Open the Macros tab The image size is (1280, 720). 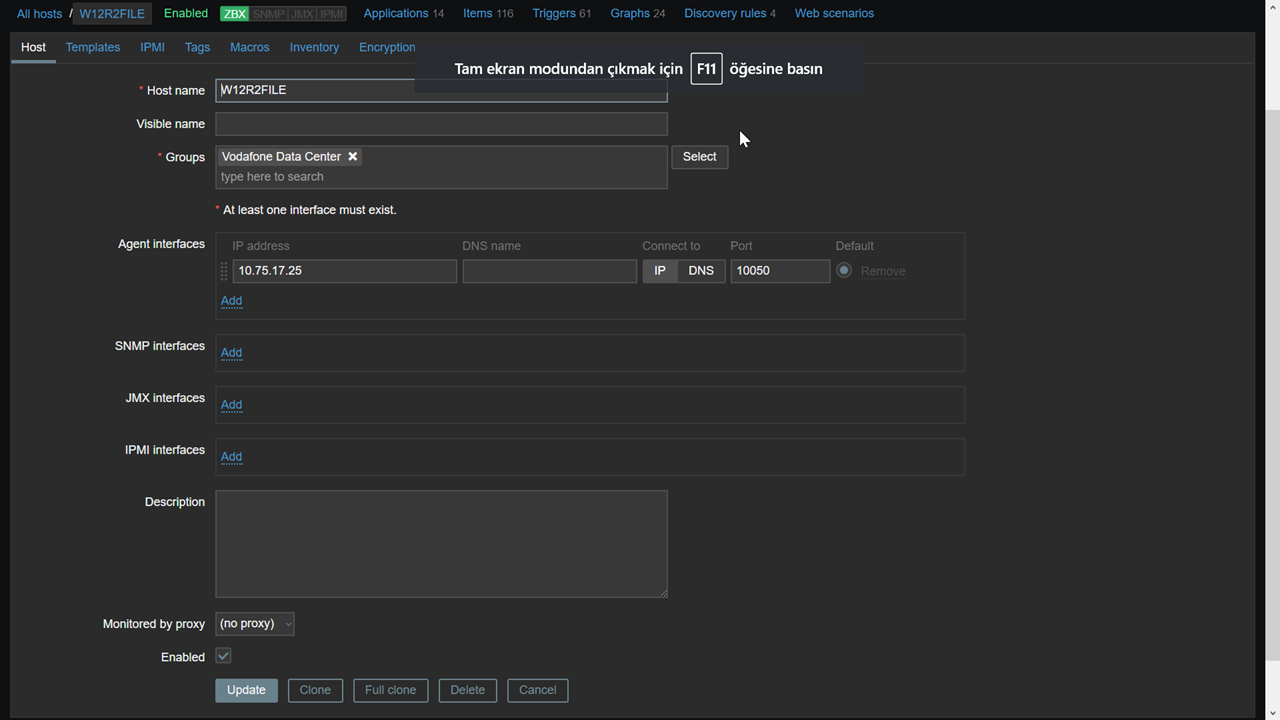pyautogui.click(x=249, y=47)
